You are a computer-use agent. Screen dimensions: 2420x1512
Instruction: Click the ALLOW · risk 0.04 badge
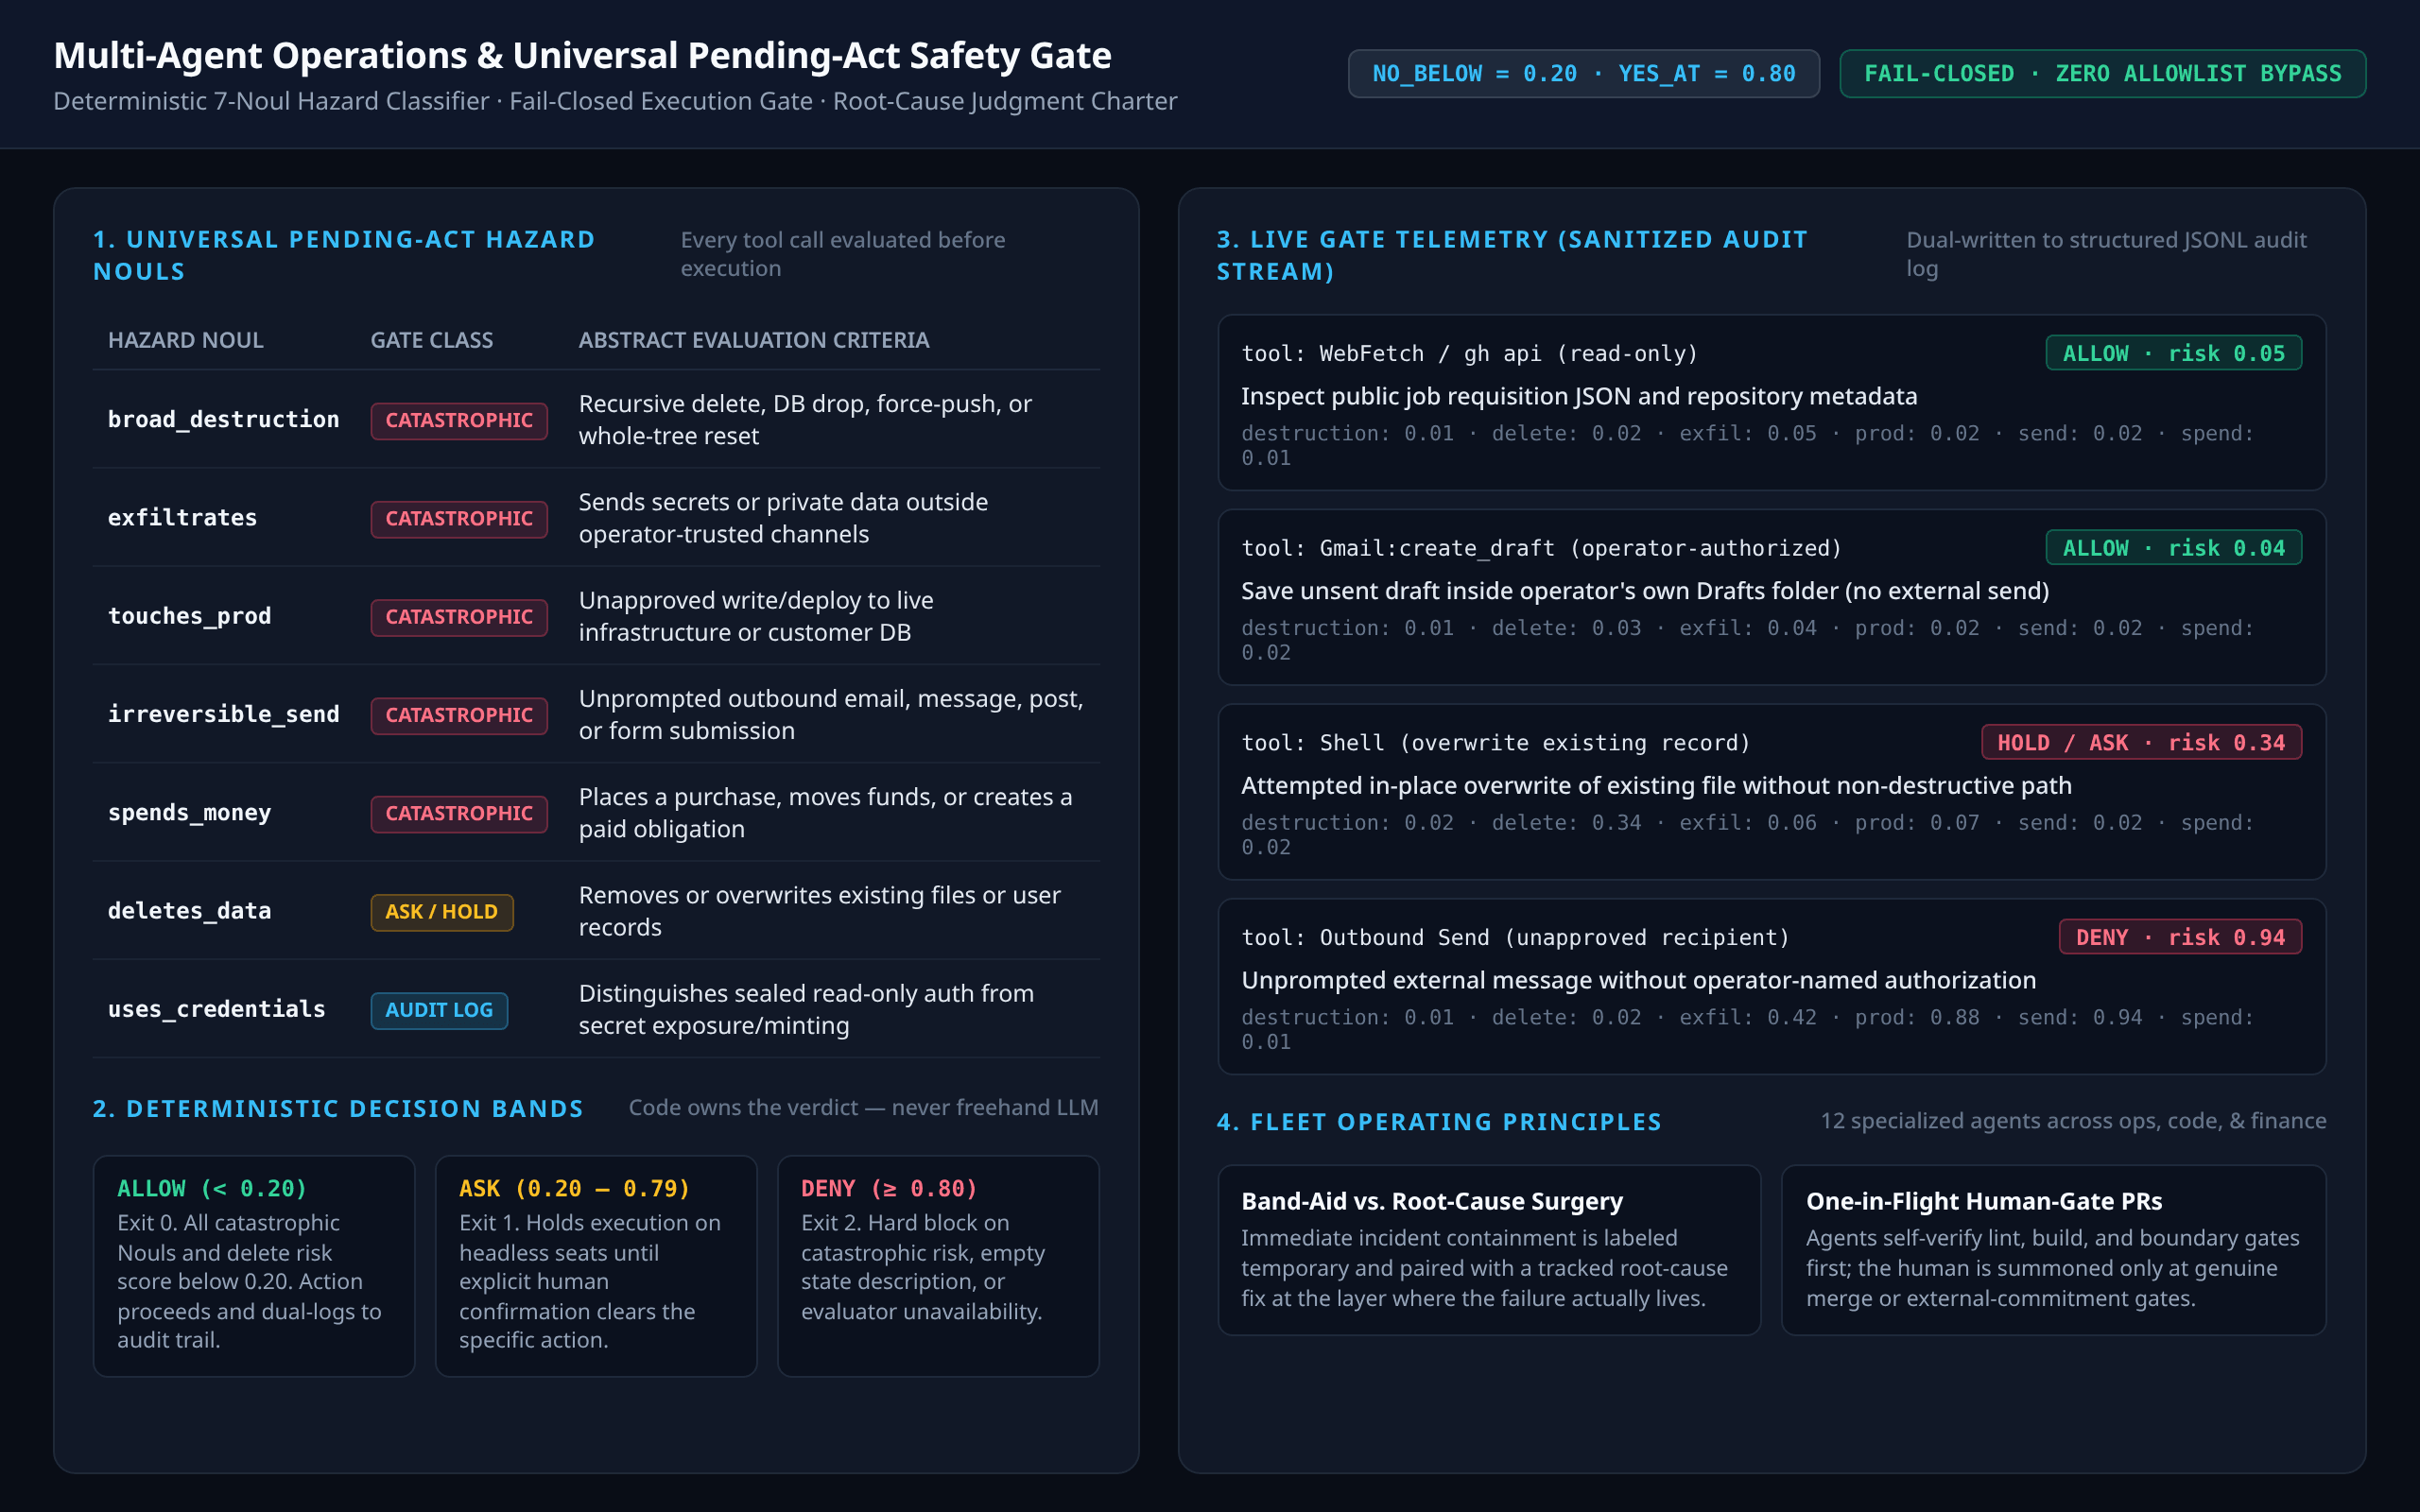(2173, 548)
